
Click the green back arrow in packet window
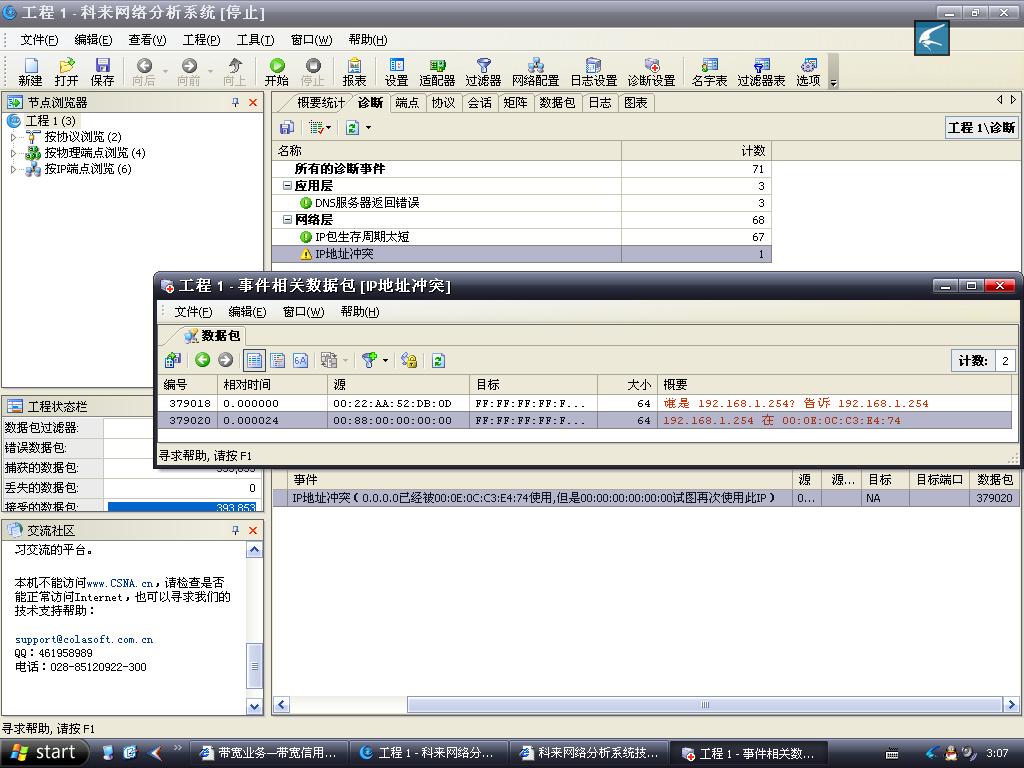coord(203,360)
